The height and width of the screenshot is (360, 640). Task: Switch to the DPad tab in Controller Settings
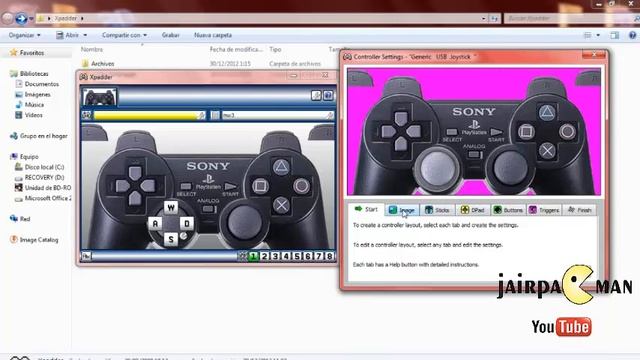472,210
